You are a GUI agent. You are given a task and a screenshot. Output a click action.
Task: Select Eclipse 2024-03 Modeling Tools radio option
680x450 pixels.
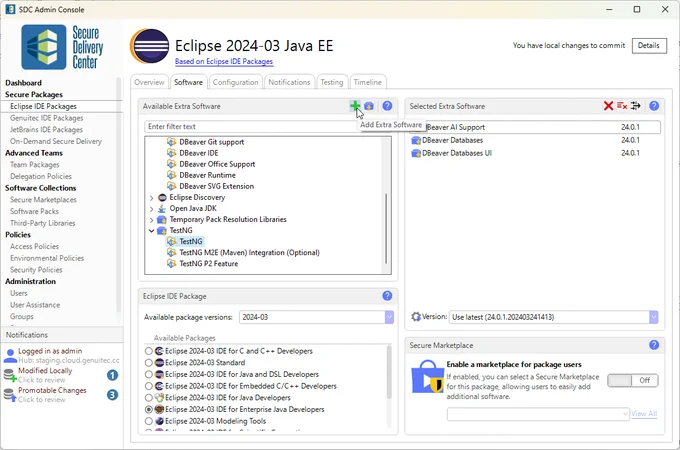(149, 421)
